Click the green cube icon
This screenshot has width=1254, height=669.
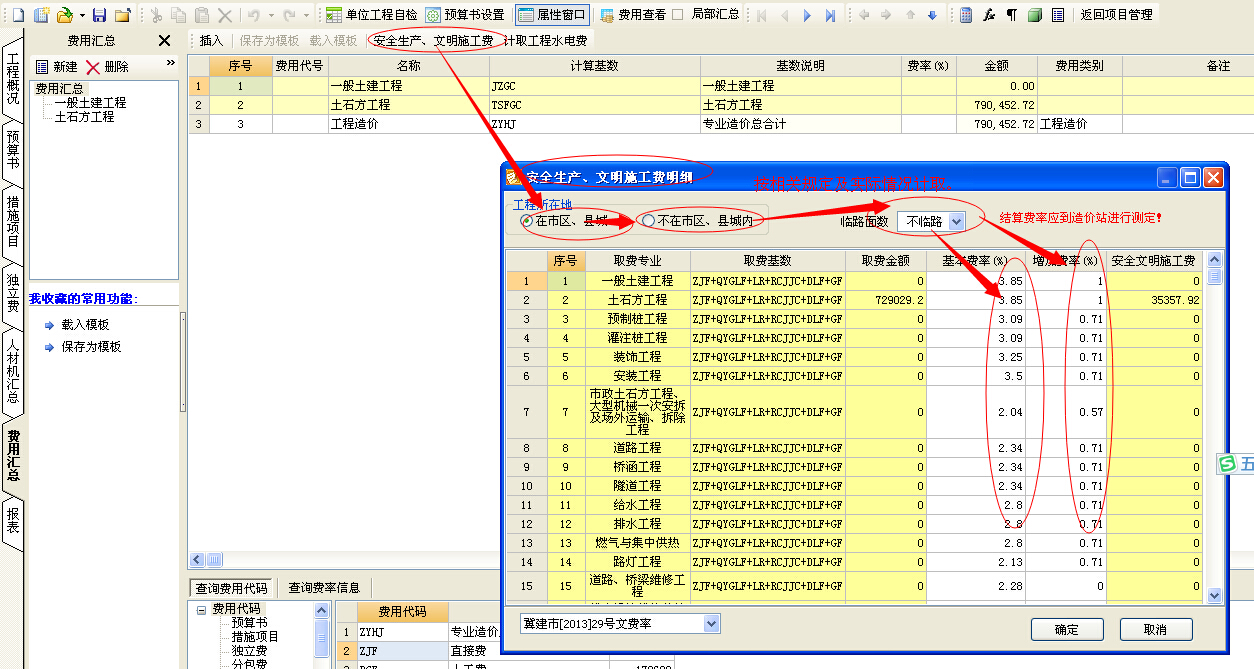pyautogui.click(x=1035, y=15)
